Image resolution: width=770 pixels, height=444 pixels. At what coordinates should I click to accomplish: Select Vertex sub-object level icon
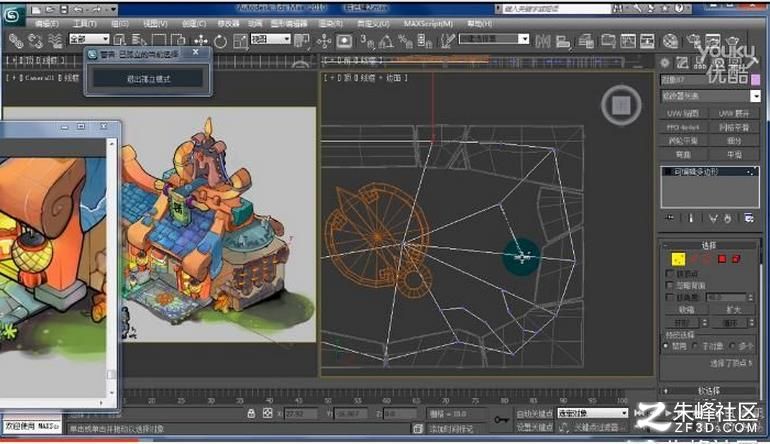click(x=678, y=259)
